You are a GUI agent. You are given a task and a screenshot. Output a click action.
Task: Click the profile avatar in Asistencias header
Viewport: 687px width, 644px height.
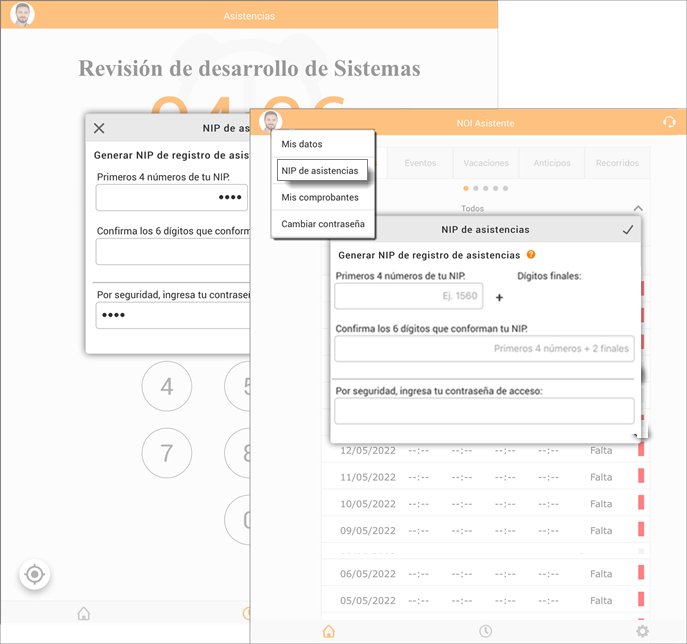click(x=22, y=15)
